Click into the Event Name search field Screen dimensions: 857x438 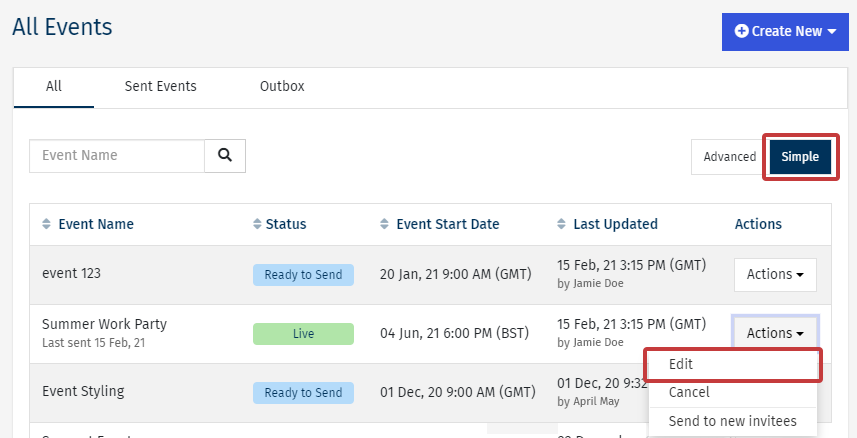tap(117, 156)
